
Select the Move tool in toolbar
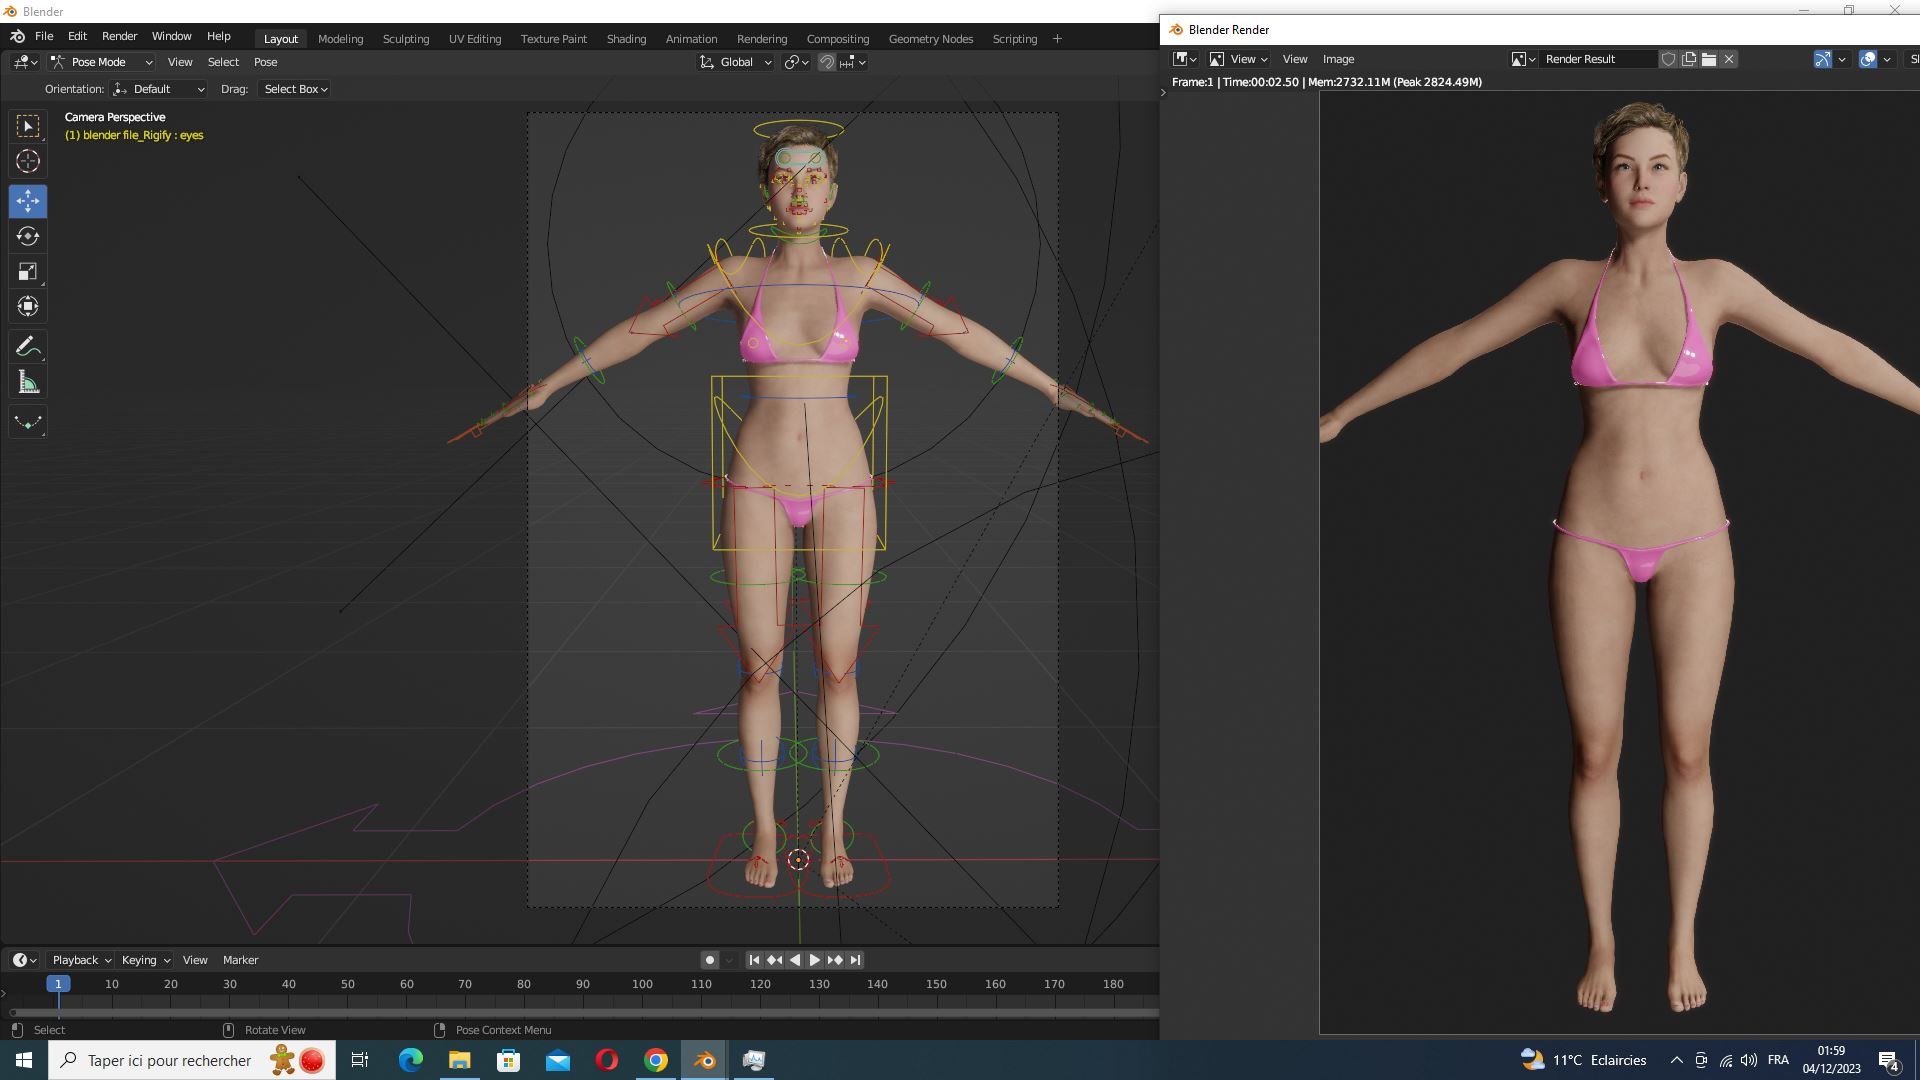(28, 201)
